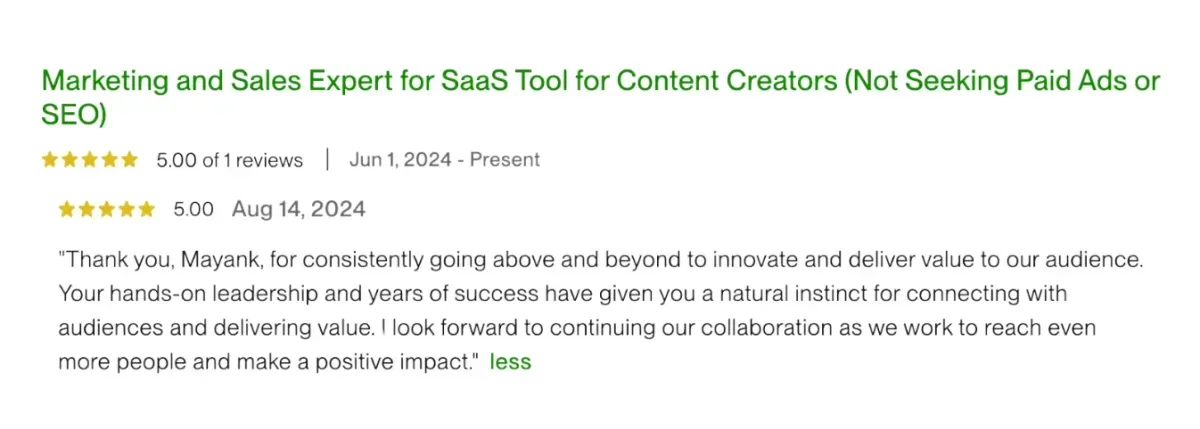Collapse the review using the less link
The width and height of the screenshot is (1200, 429).
pyautogui.click(x=510, y=362)
